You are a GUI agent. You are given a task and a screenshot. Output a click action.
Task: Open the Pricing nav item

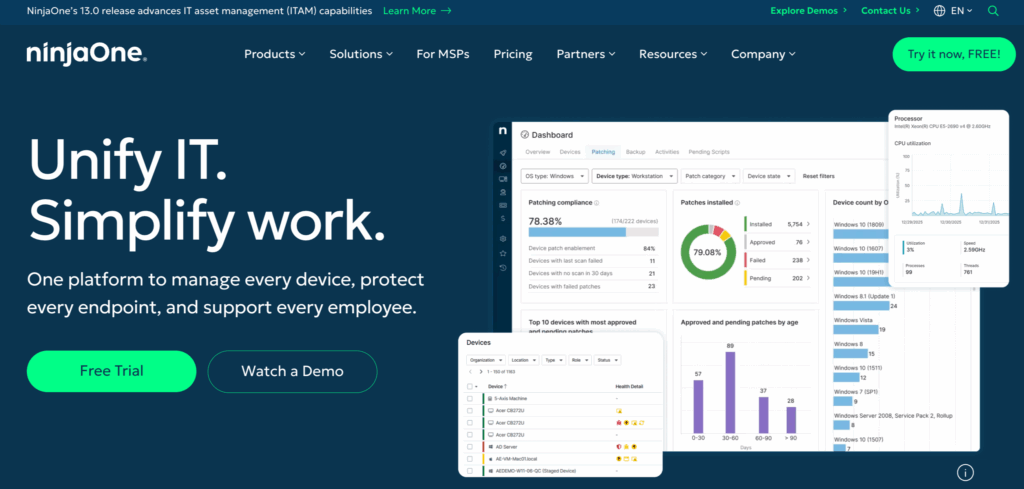[x=513, y=54]
